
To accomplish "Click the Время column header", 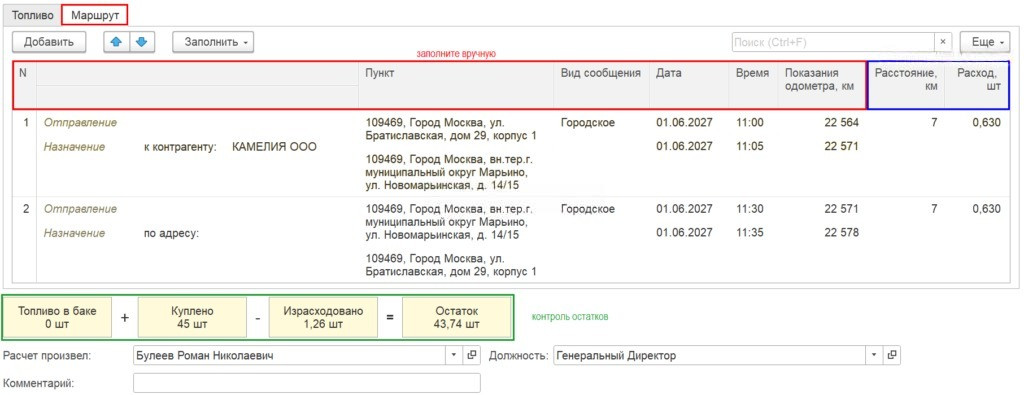I will click(753, 86).
